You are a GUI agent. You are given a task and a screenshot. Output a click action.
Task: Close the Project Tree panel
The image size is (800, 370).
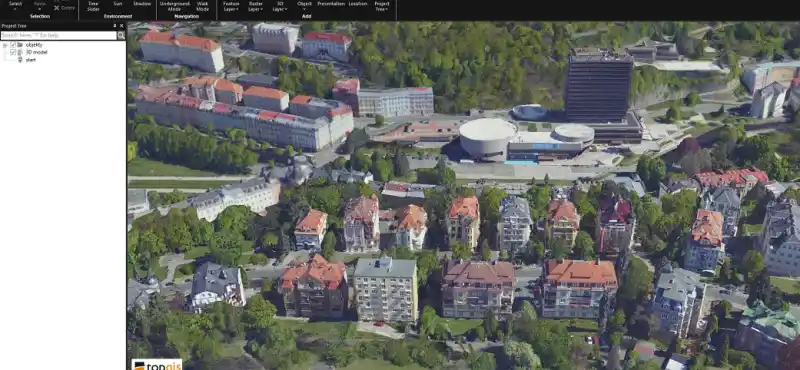[x=121, y=26]
